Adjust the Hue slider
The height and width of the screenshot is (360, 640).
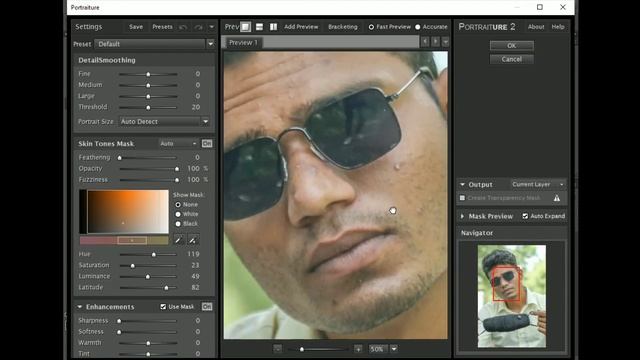(x=148, y=254)
